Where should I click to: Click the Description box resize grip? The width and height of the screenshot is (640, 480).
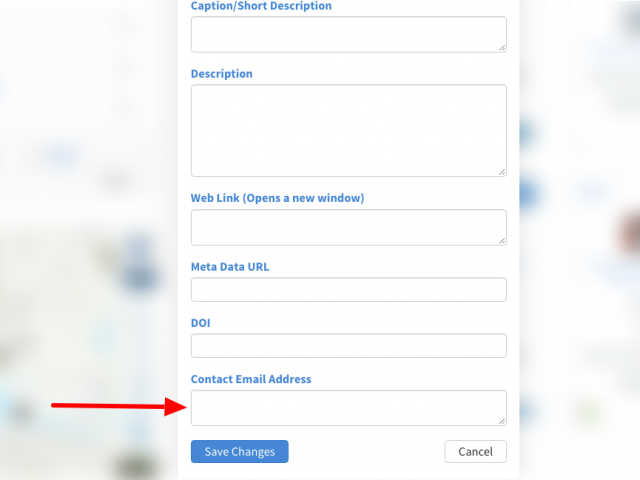(502, 172)
